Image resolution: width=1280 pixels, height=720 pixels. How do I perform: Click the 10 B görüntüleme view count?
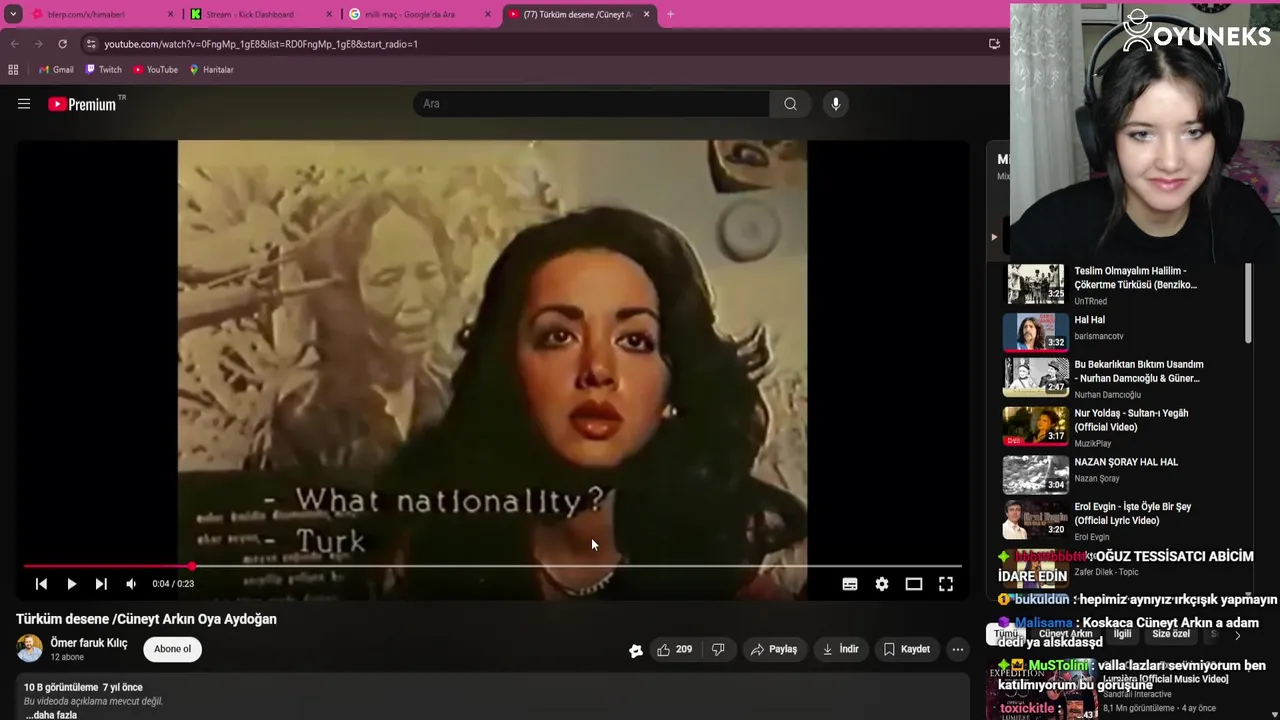click(61, 688)
